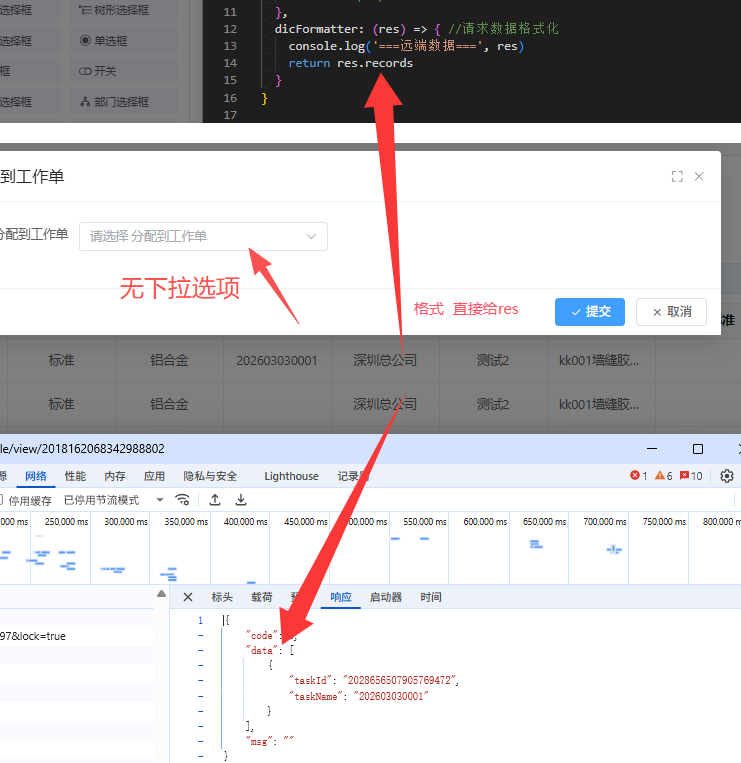Screen dimensions: 741x763
Task: Click the import HAR upload icon
Action: [215, 500]
